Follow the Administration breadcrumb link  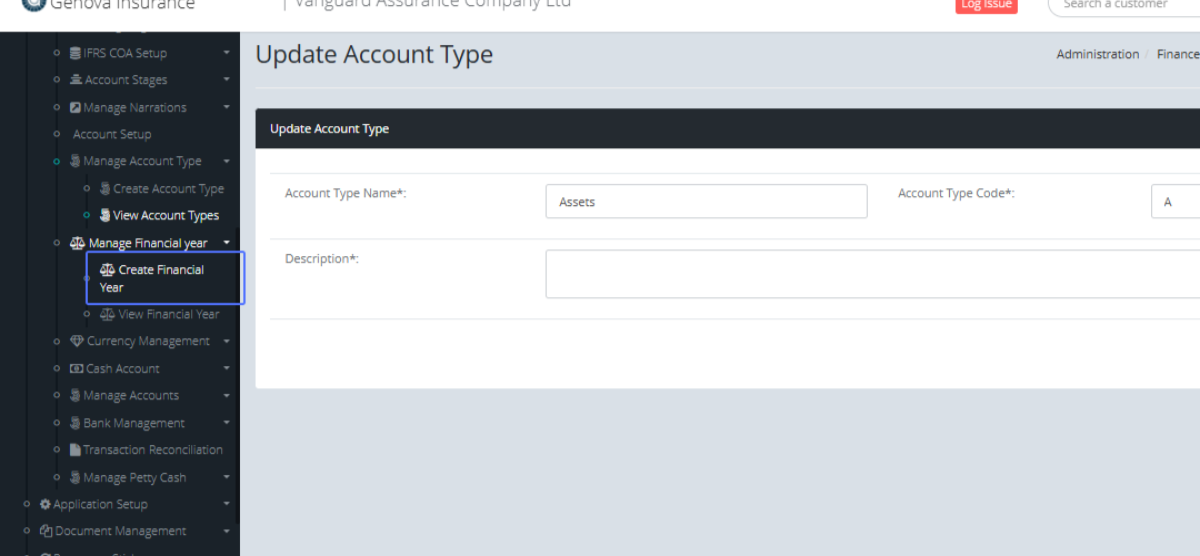click(1097, 55)
